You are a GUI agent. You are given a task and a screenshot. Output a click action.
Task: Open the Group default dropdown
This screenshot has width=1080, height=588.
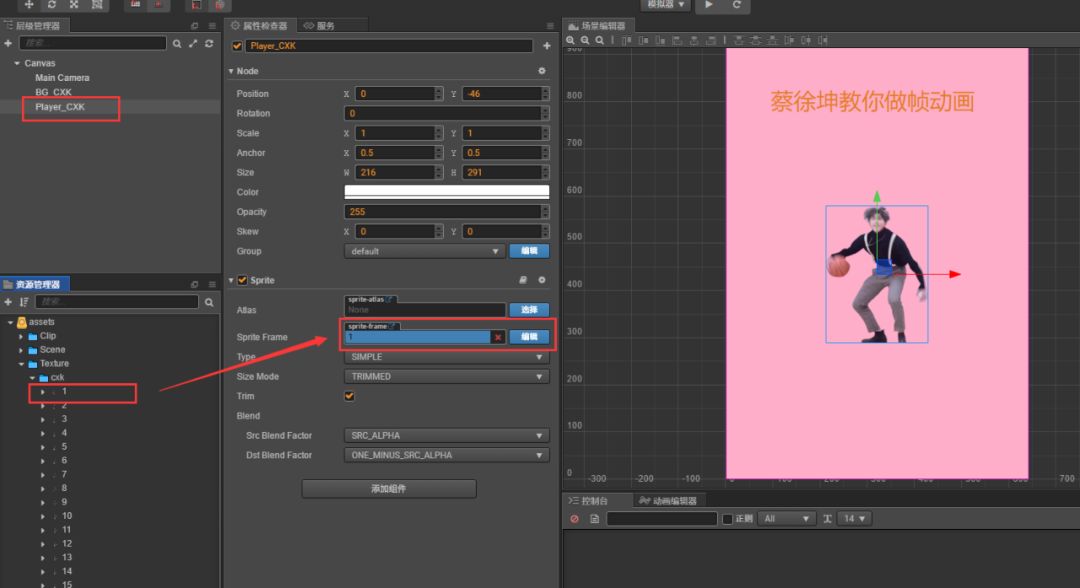pyautogui.click(x=424, y=251)
